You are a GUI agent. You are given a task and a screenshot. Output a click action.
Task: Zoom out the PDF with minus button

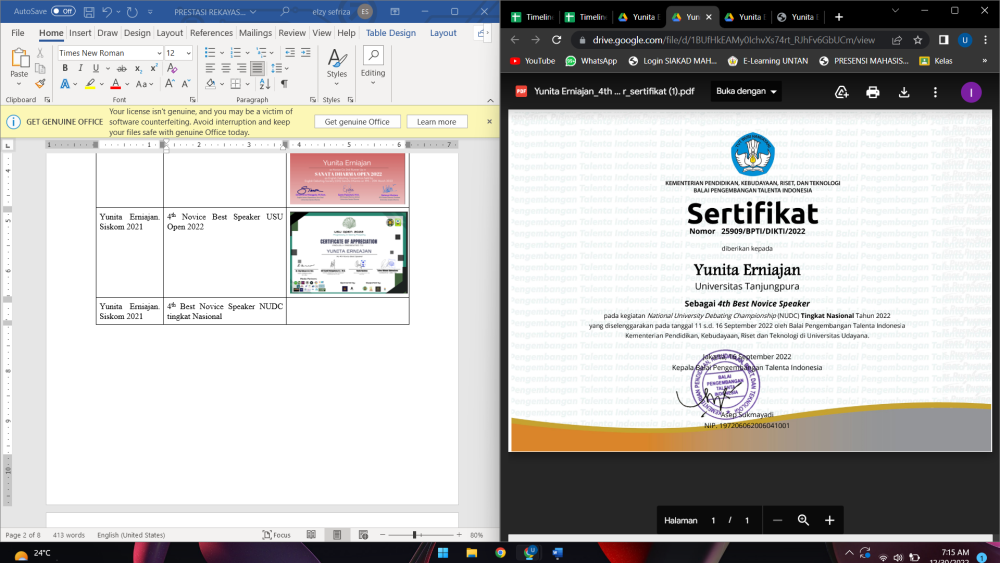pyautogui.click(x=777, y=520)
